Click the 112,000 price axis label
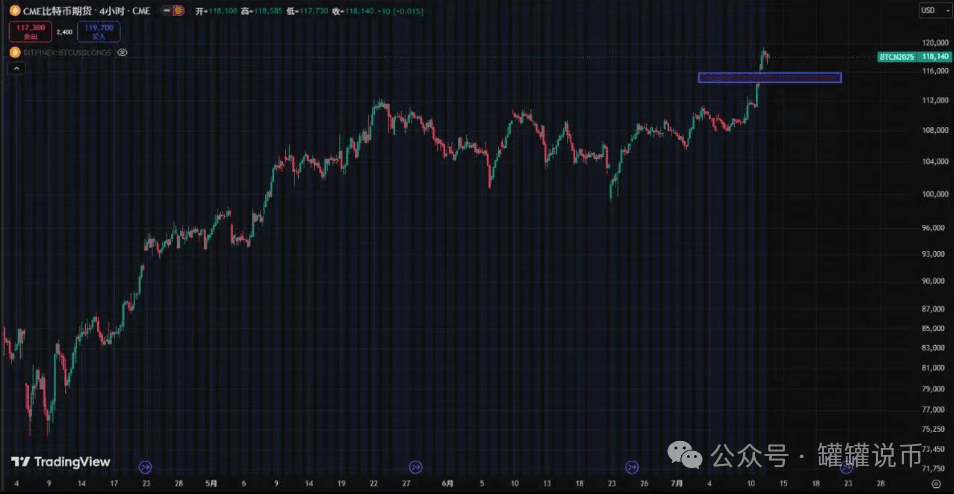Image resolution: width=954 pixels, height=494 pixels. (936, 100)
